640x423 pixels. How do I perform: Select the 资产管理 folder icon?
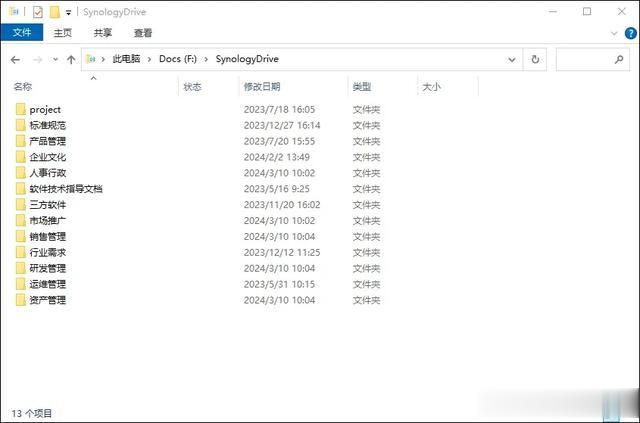click(21, 301)
